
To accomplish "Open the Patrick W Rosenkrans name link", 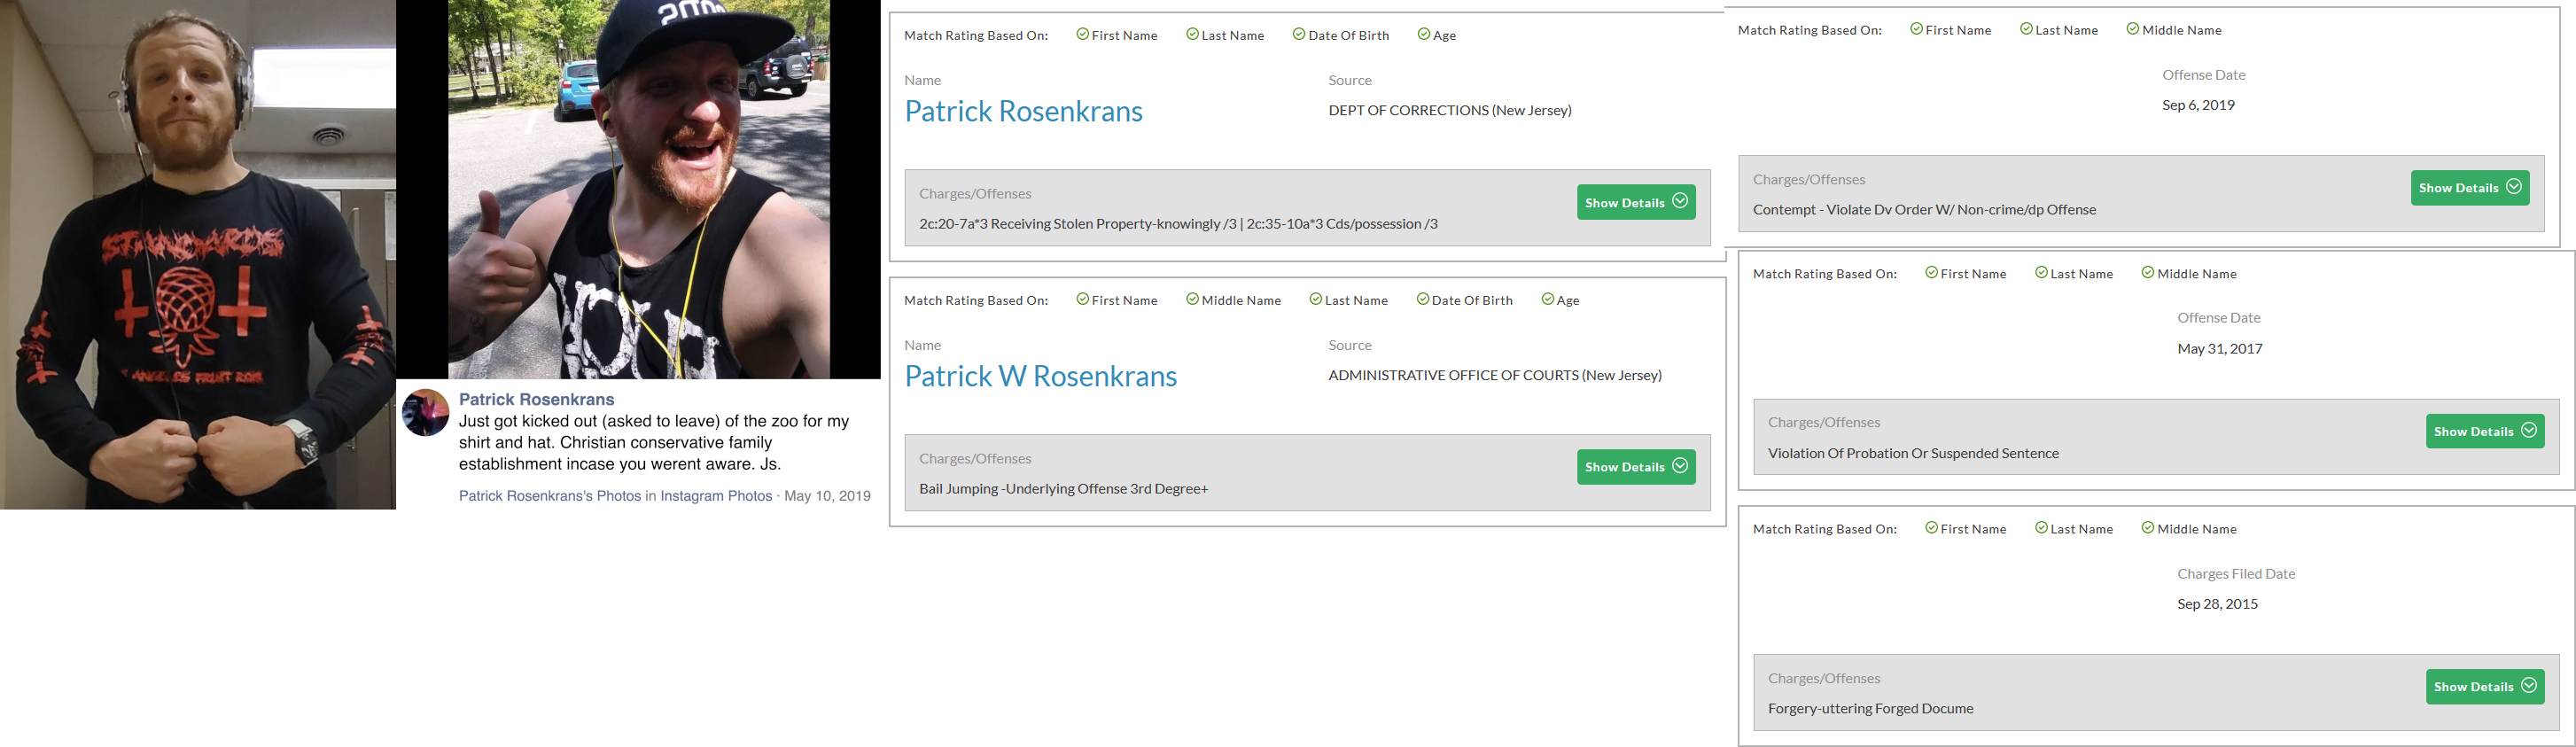I will coord(1040,376).
